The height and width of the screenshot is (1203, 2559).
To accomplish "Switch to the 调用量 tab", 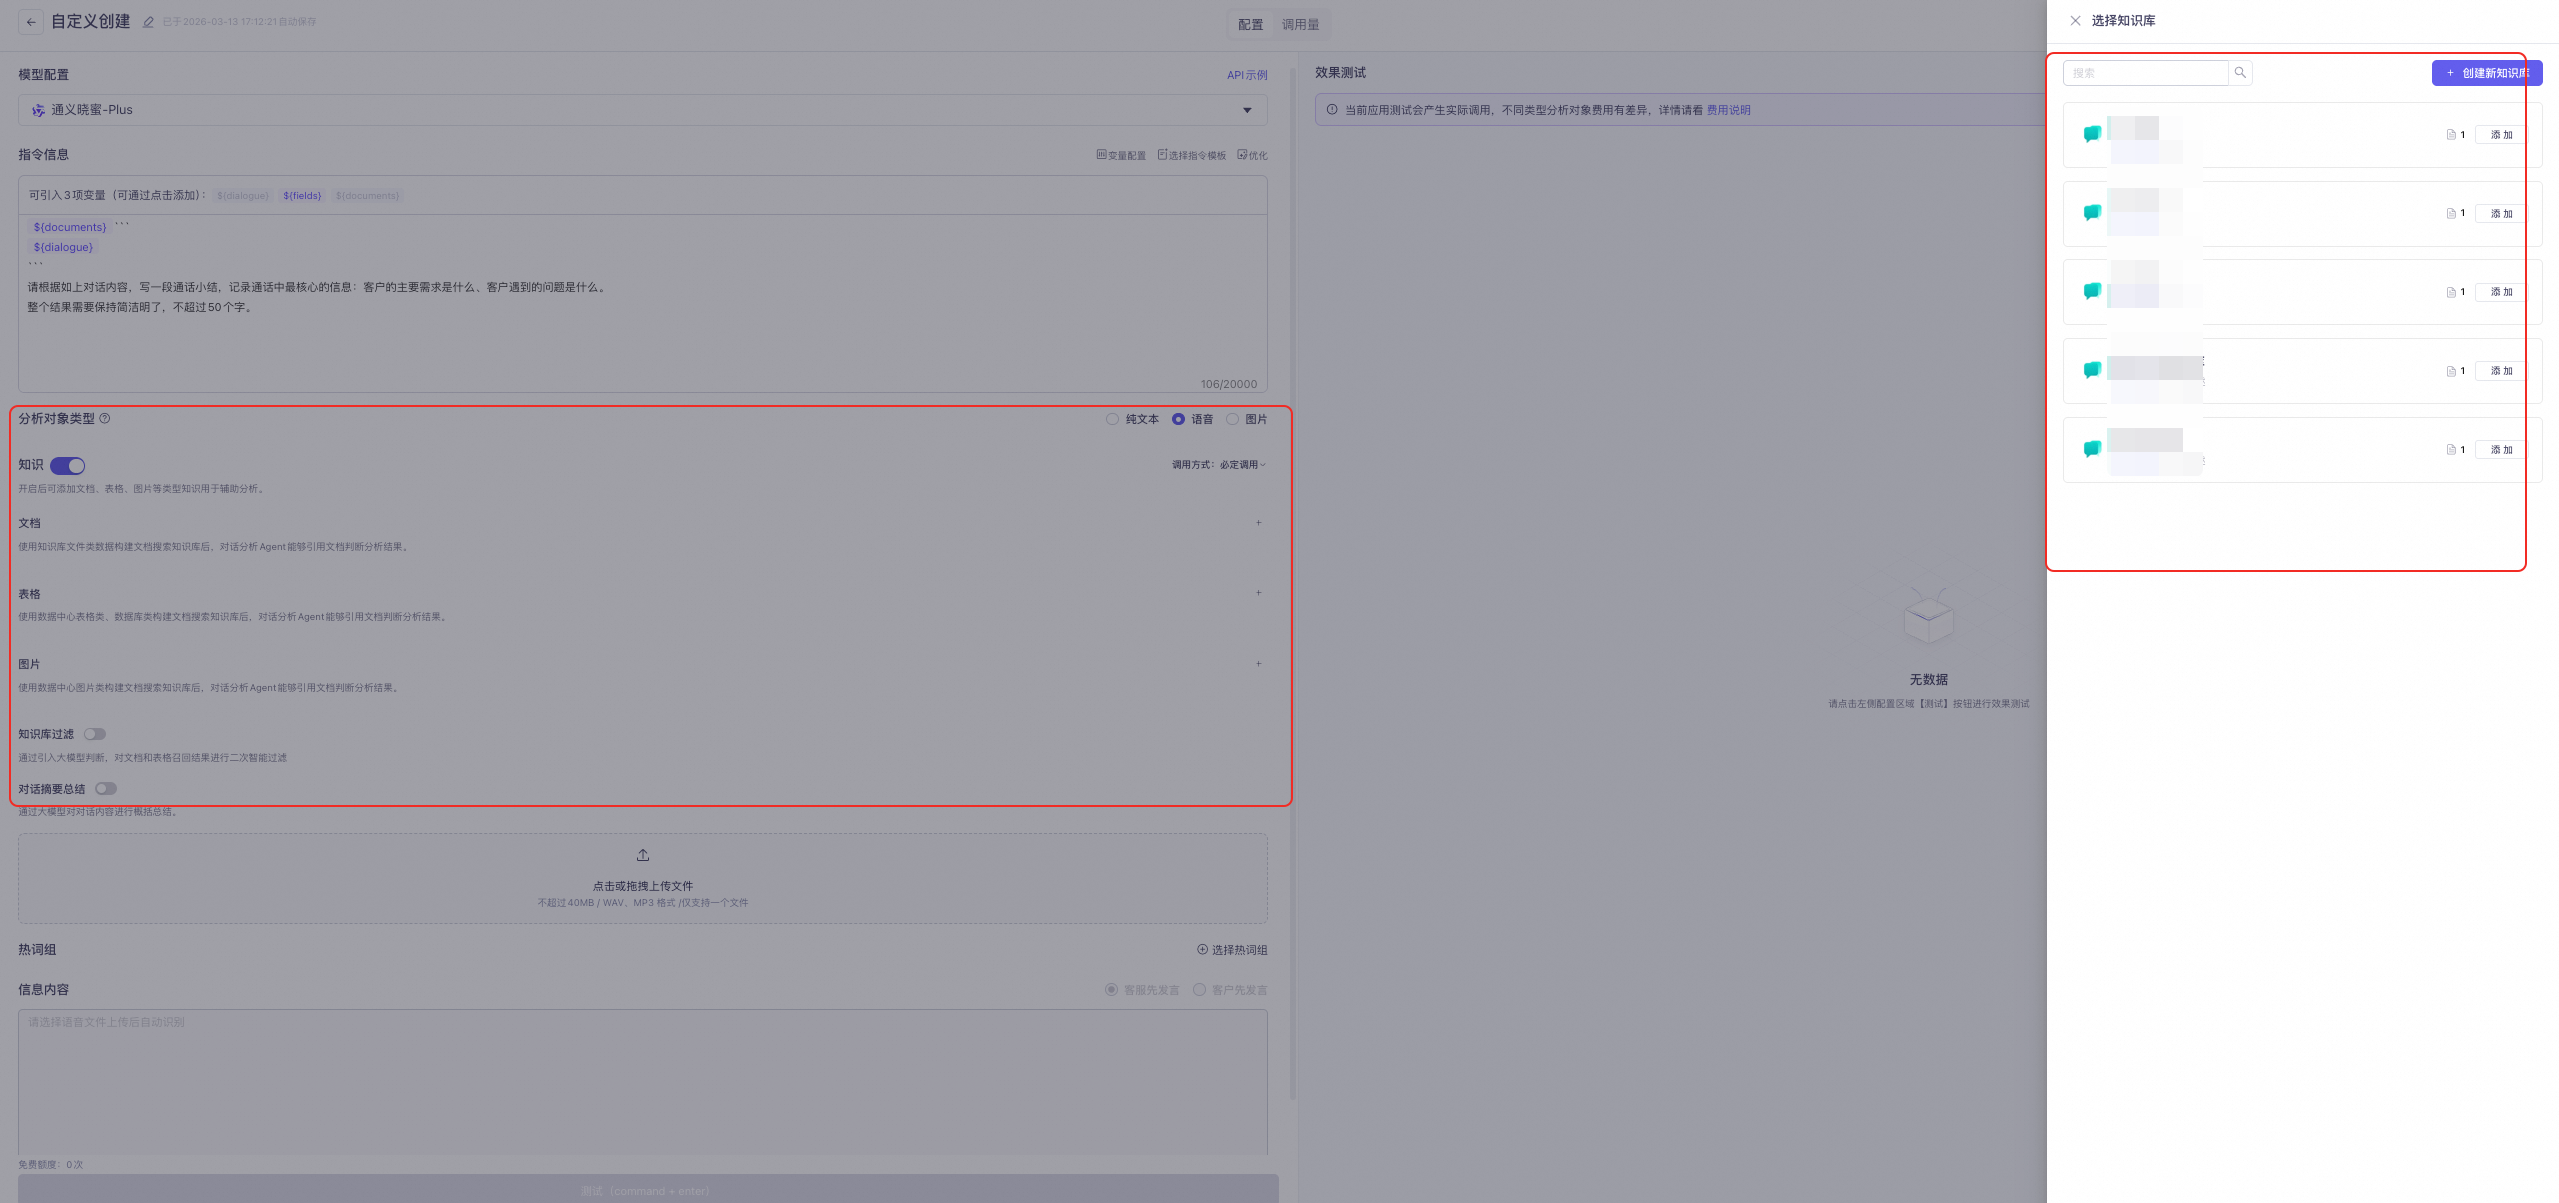I will point(1300,25).
